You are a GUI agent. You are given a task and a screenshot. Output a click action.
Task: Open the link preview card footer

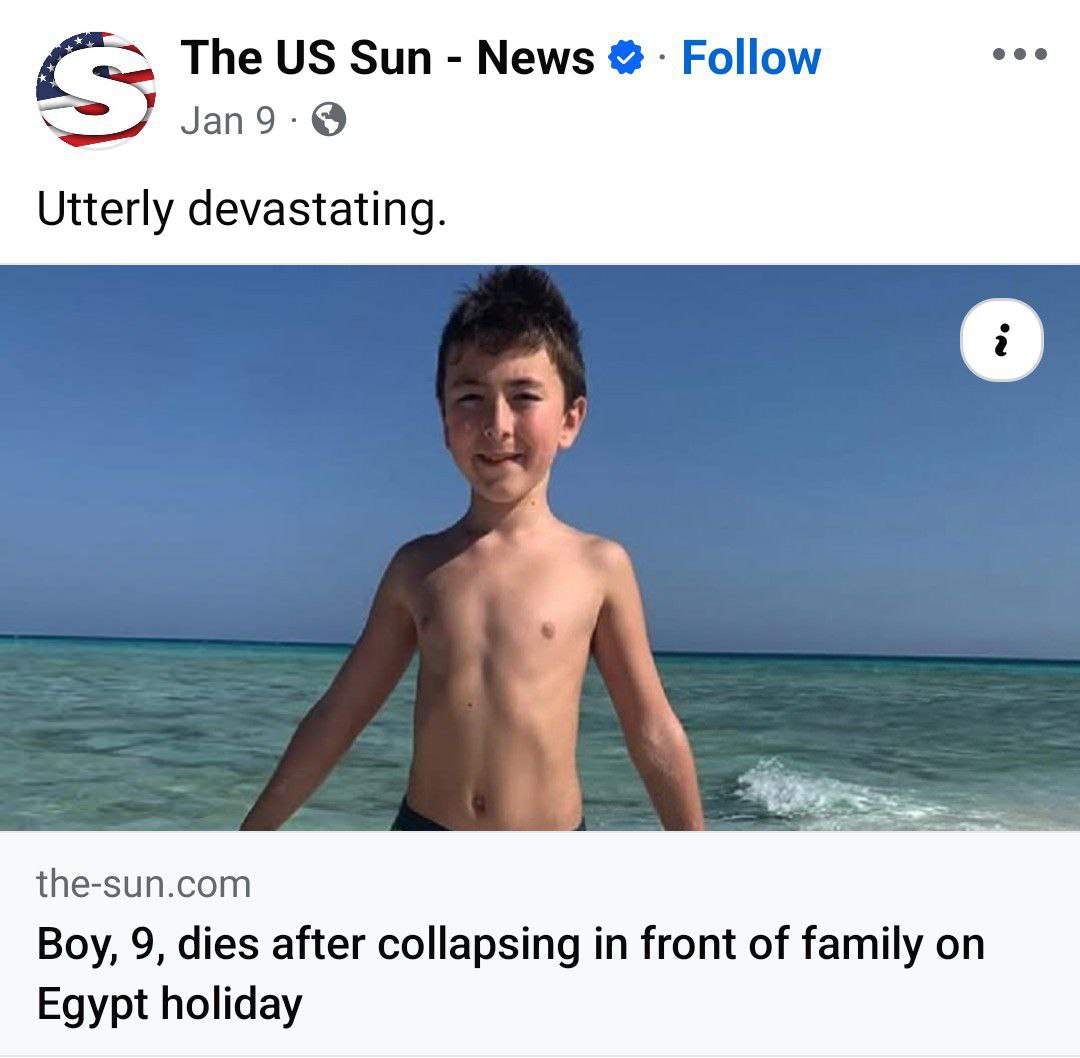540,942
